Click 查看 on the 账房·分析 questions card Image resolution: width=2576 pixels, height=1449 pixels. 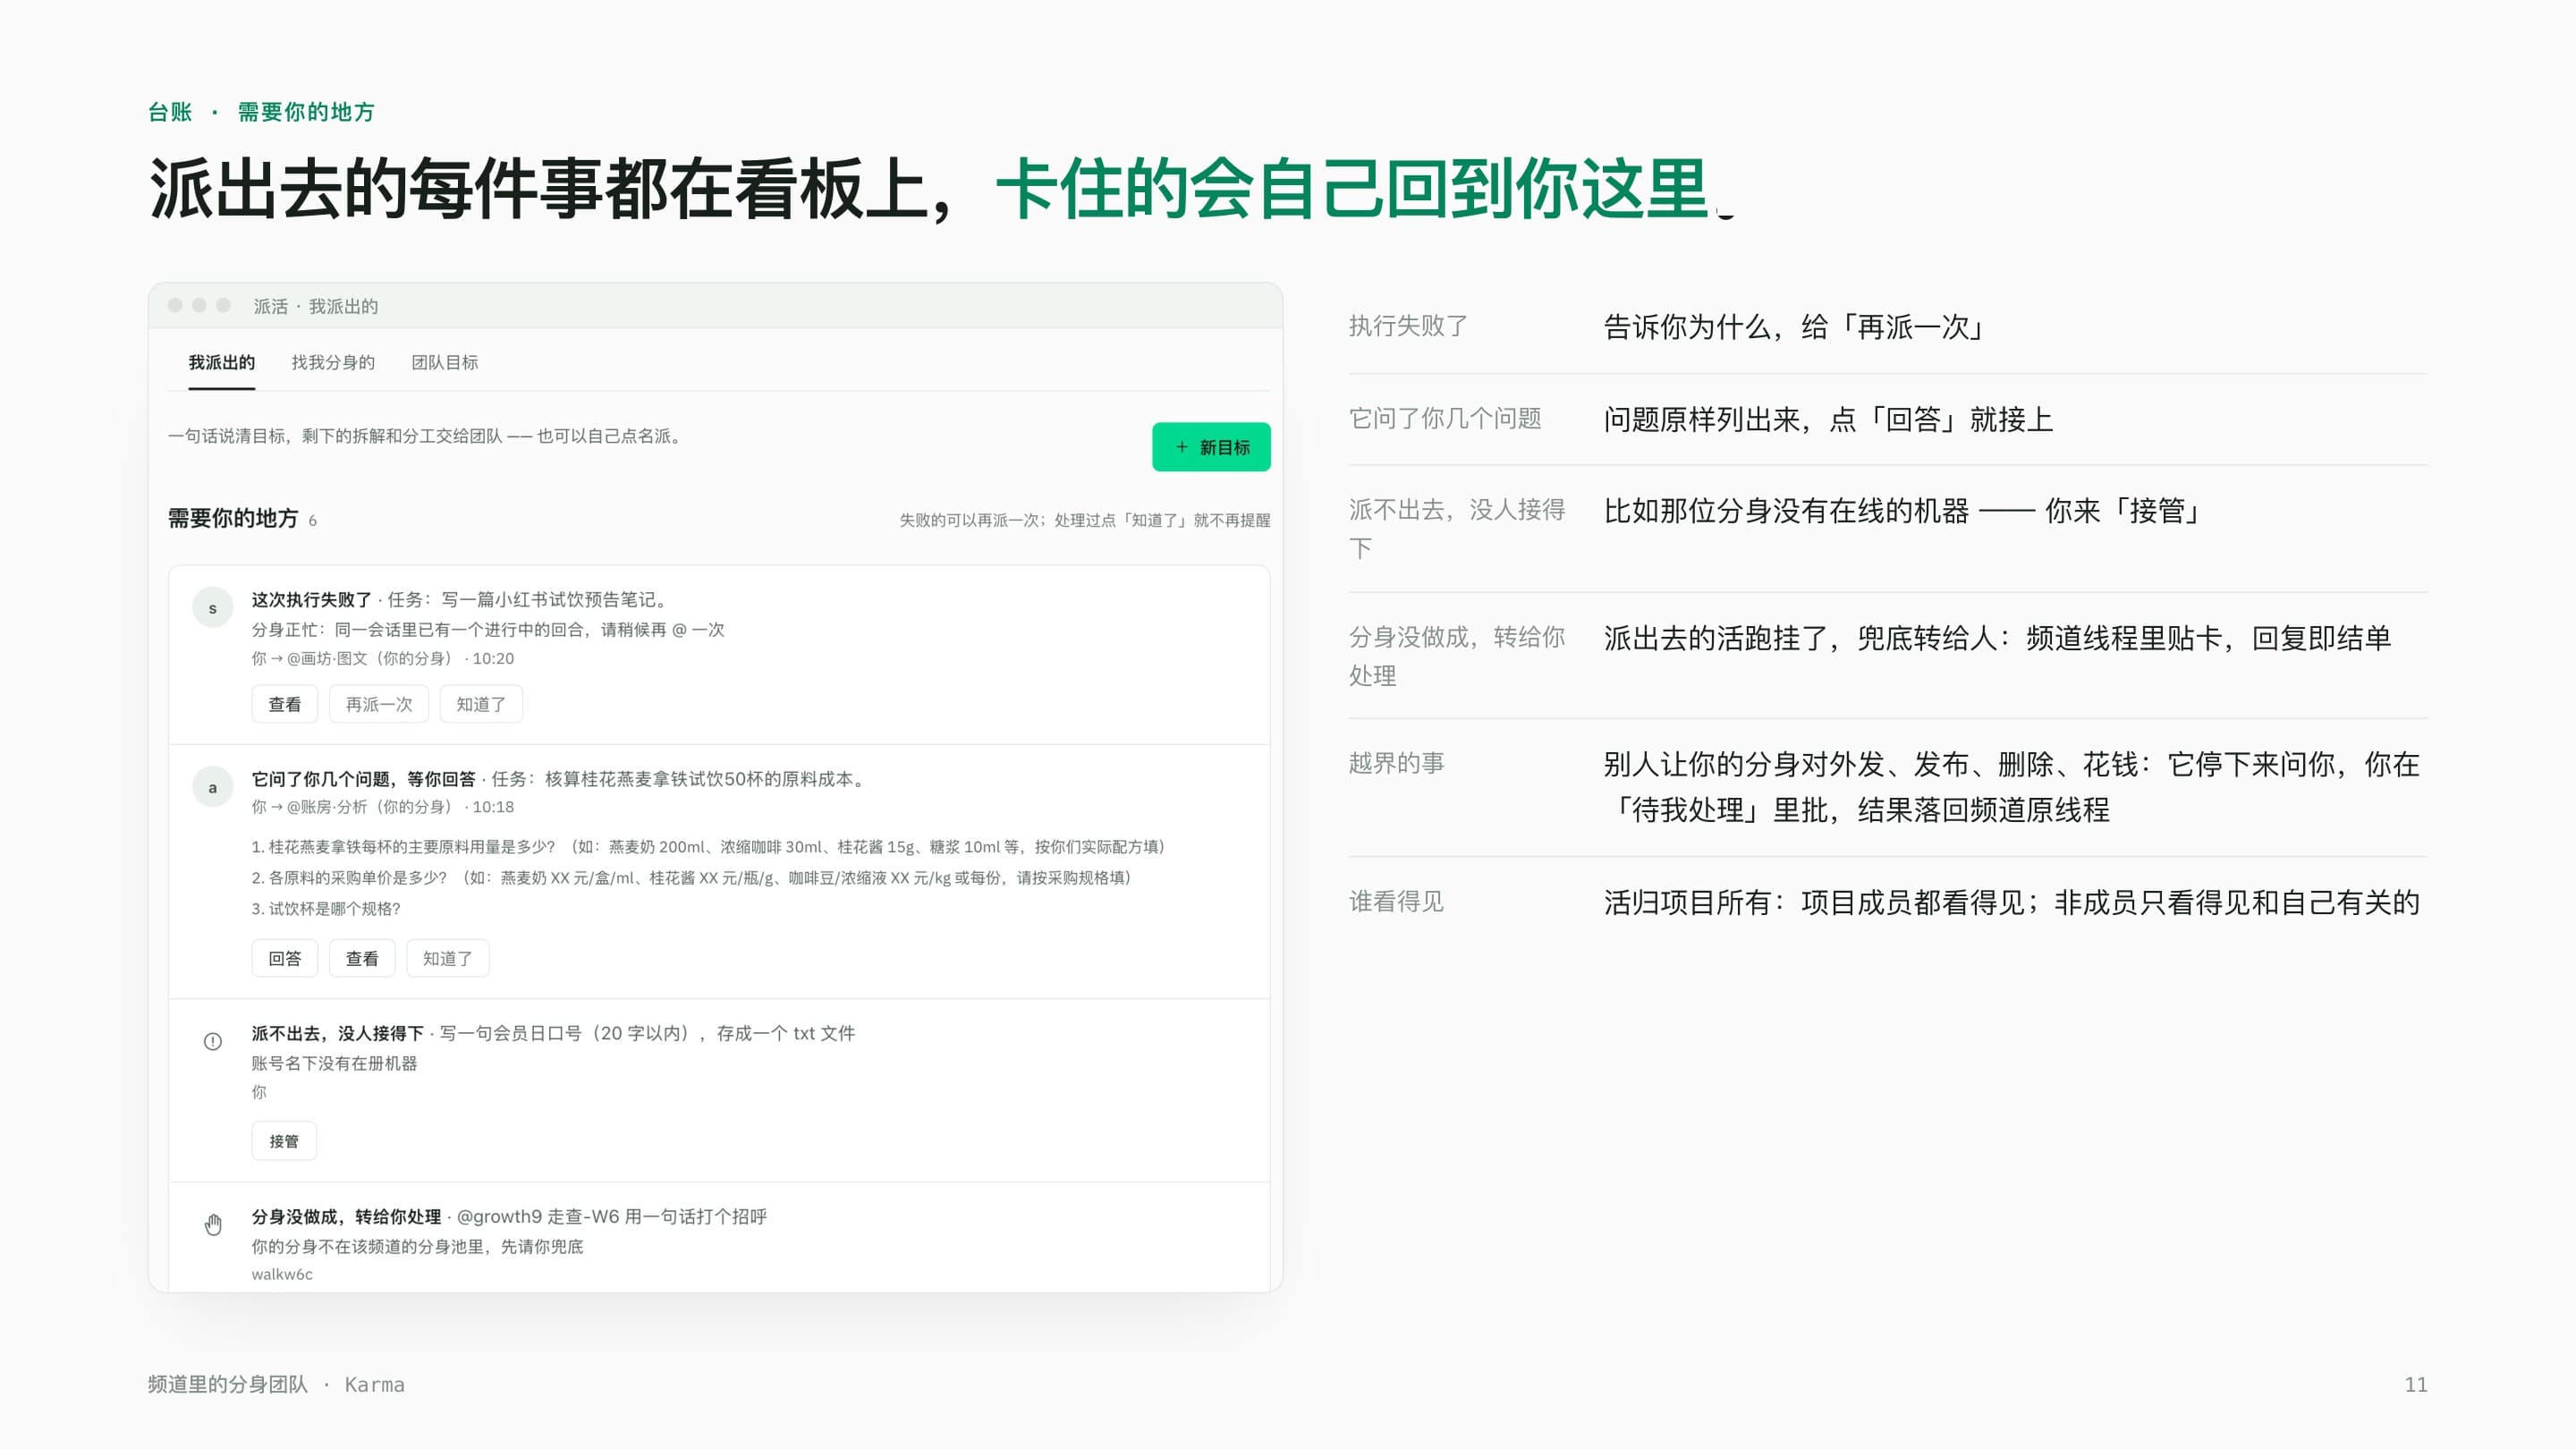pyautogui.click(x=362, y=958)
